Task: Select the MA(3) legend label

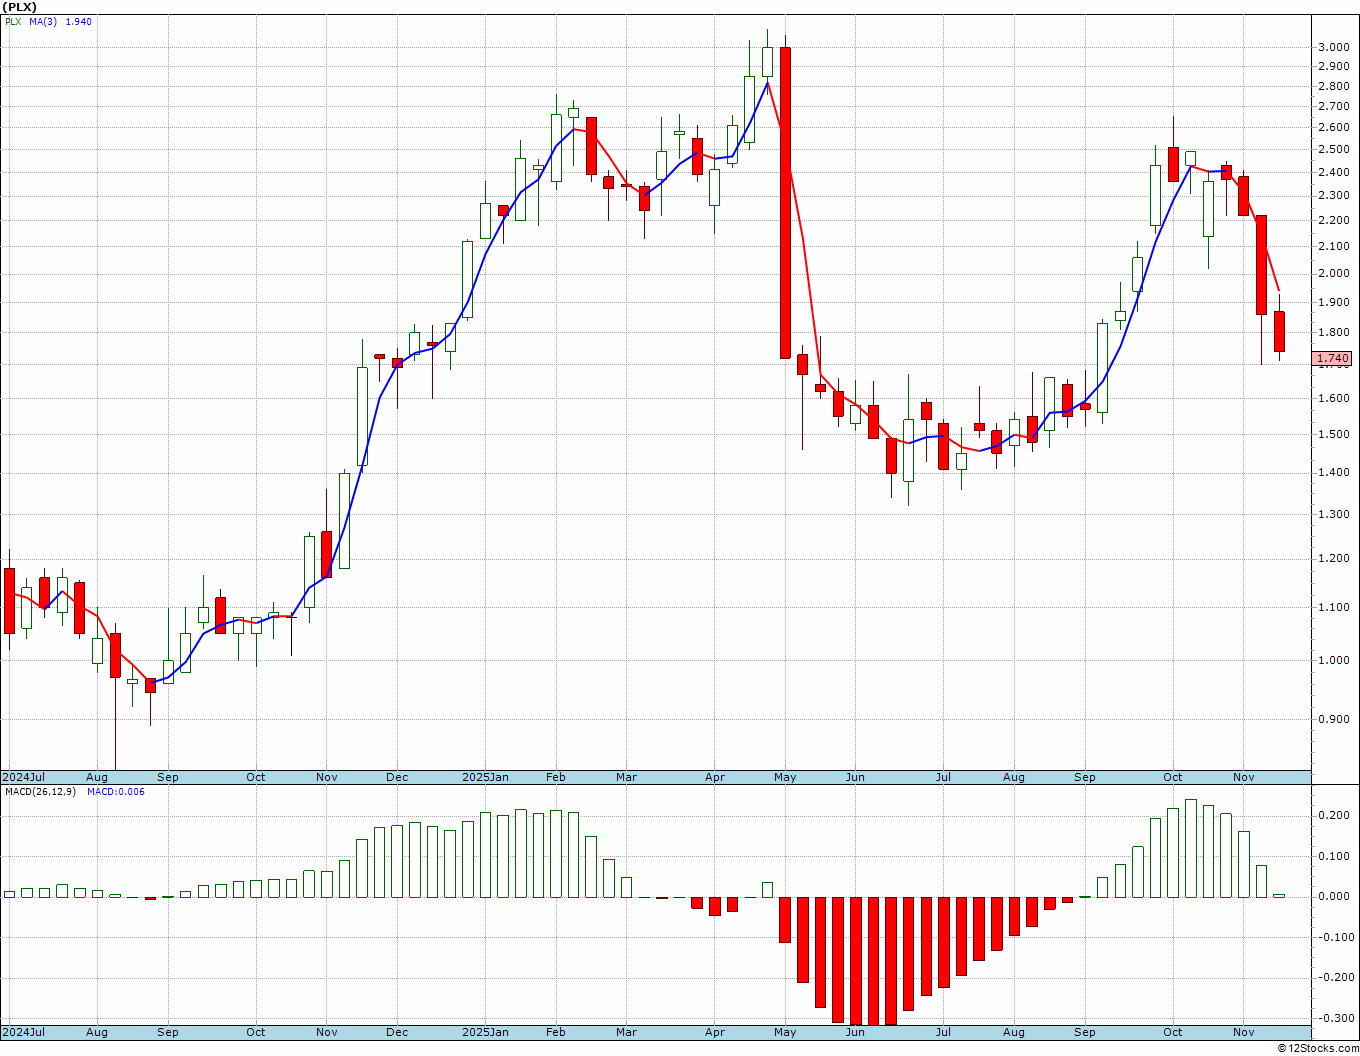Action: (x=43, y=22)
